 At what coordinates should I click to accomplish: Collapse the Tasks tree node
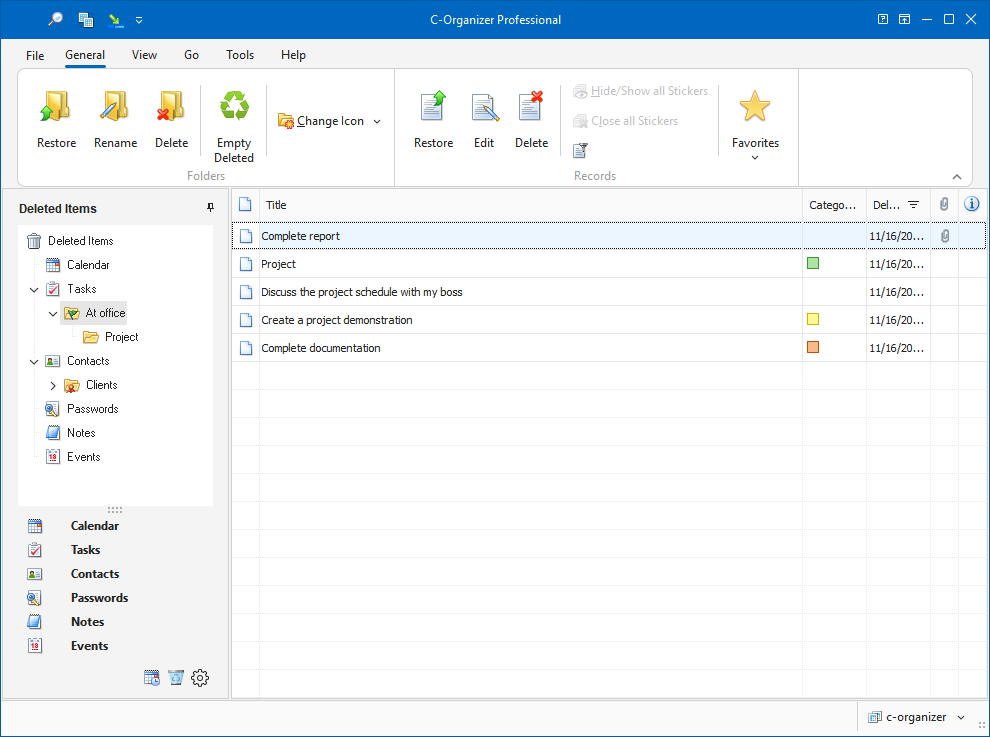pos(34,289)
